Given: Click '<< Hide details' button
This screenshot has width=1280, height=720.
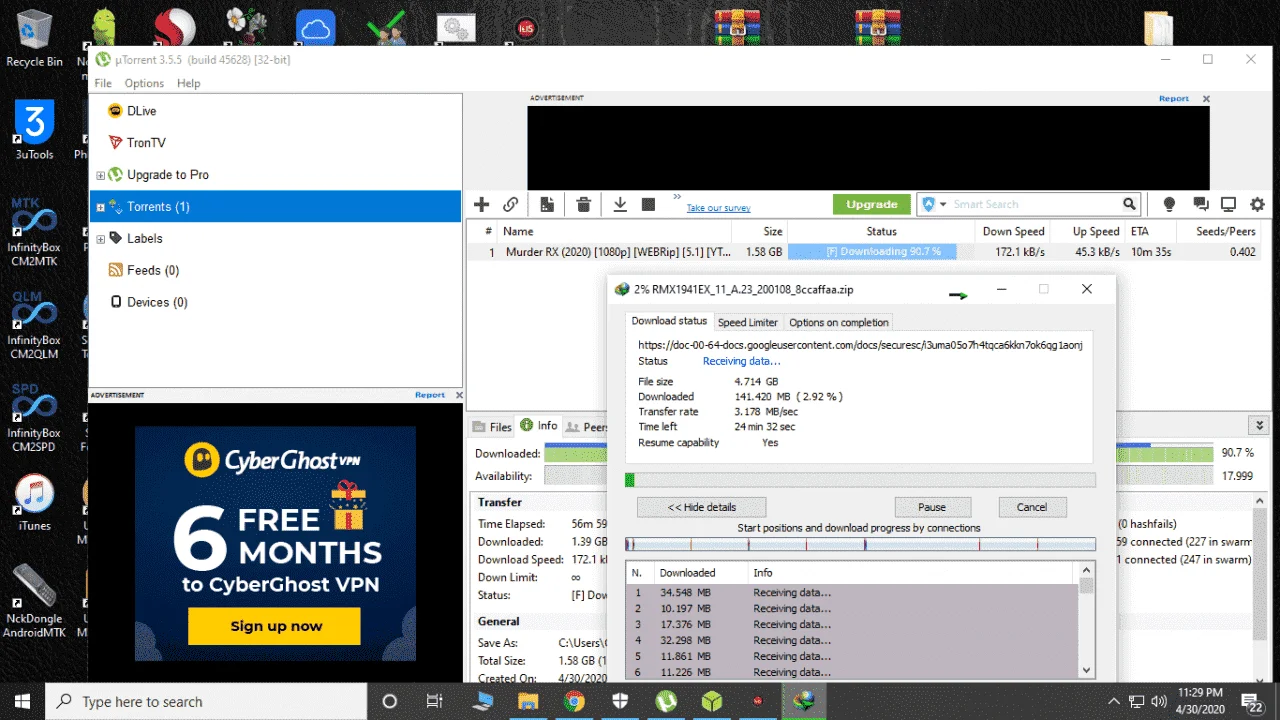Looking at the screenshot, I should coord(701,507).
